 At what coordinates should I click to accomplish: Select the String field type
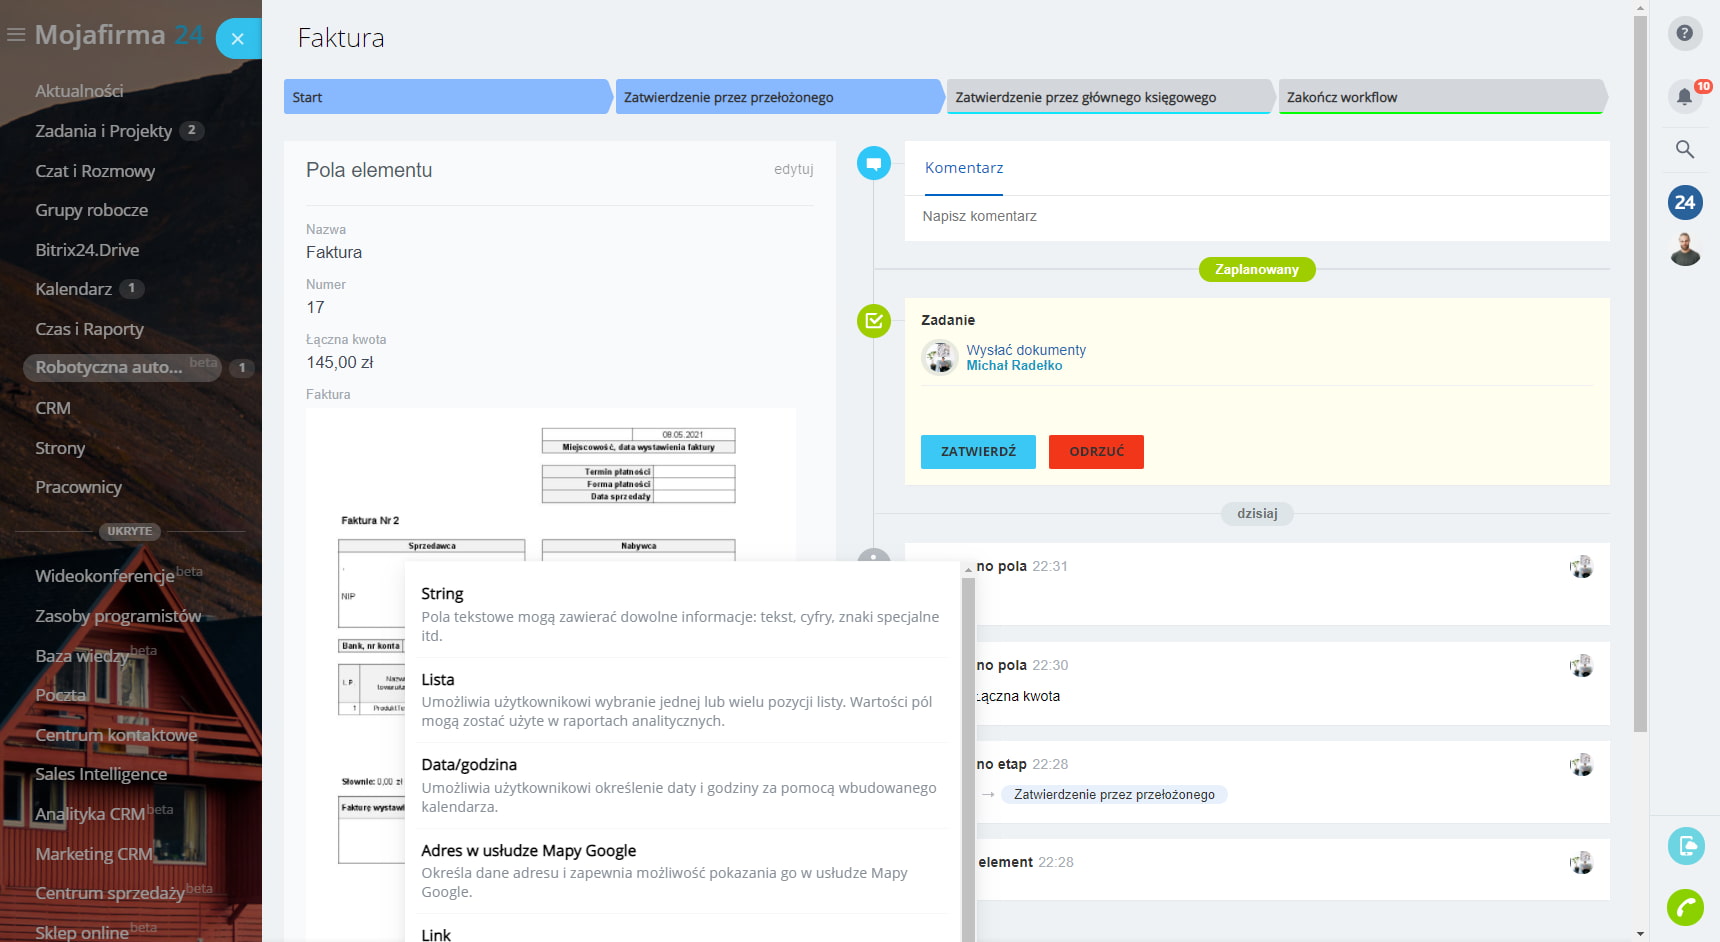(442, 594)
